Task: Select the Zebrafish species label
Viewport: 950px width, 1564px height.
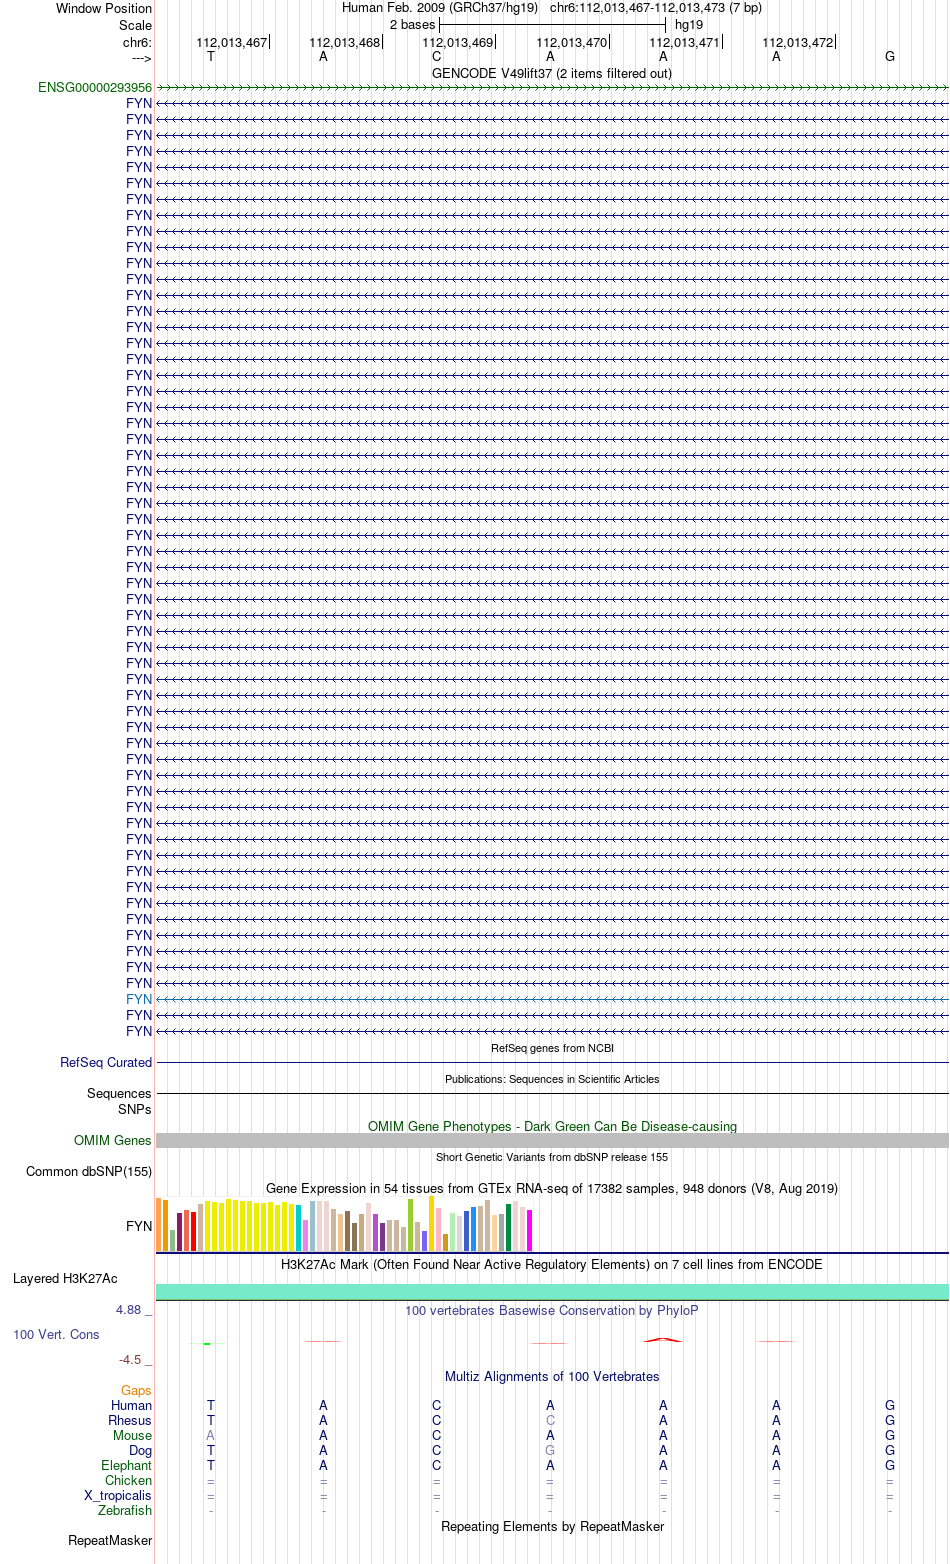Action: tap(125, 1511)
